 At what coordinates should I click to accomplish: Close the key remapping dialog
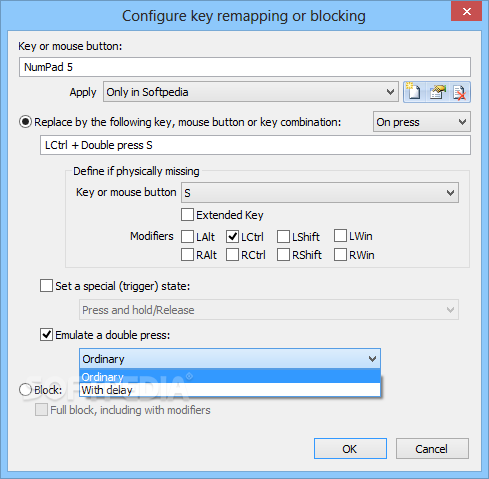tap(466, 11)
